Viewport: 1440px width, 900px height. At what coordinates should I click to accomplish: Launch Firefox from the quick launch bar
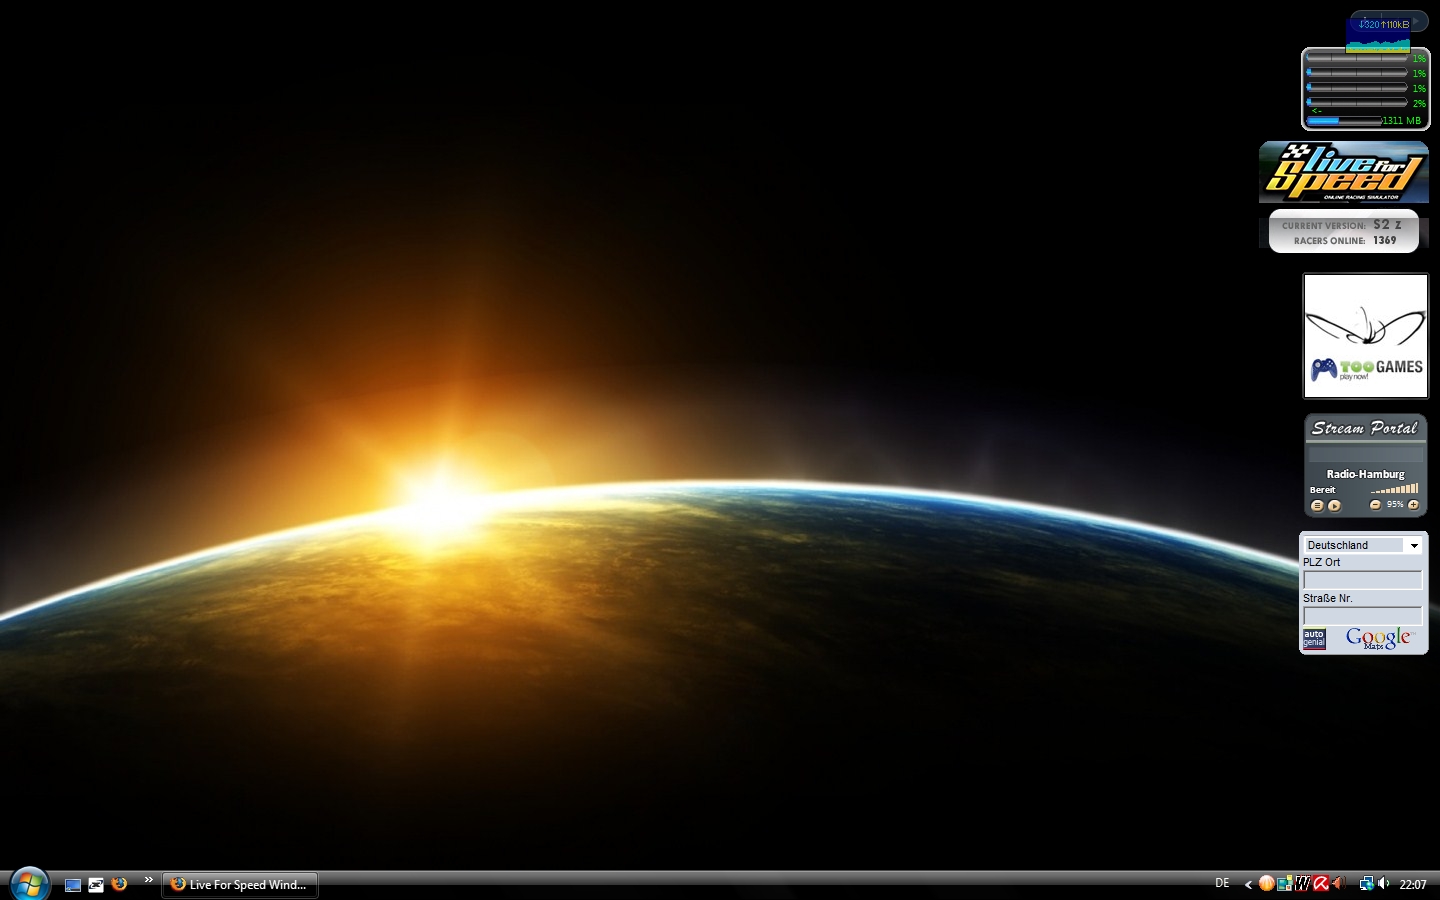click(x=119, y=884)
